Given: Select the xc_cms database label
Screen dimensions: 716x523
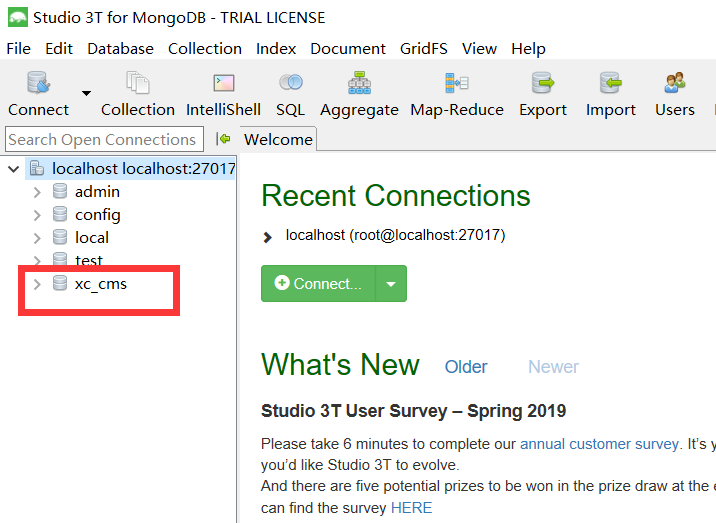Looking at the screenshot, I should 100,284.
